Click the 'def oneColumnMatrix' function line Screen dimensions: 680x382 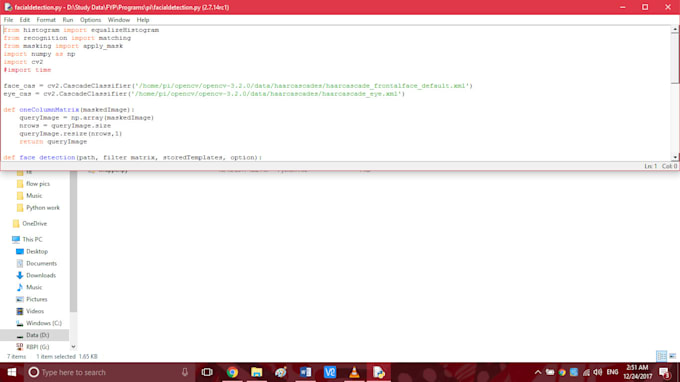[x=69, y=110]
